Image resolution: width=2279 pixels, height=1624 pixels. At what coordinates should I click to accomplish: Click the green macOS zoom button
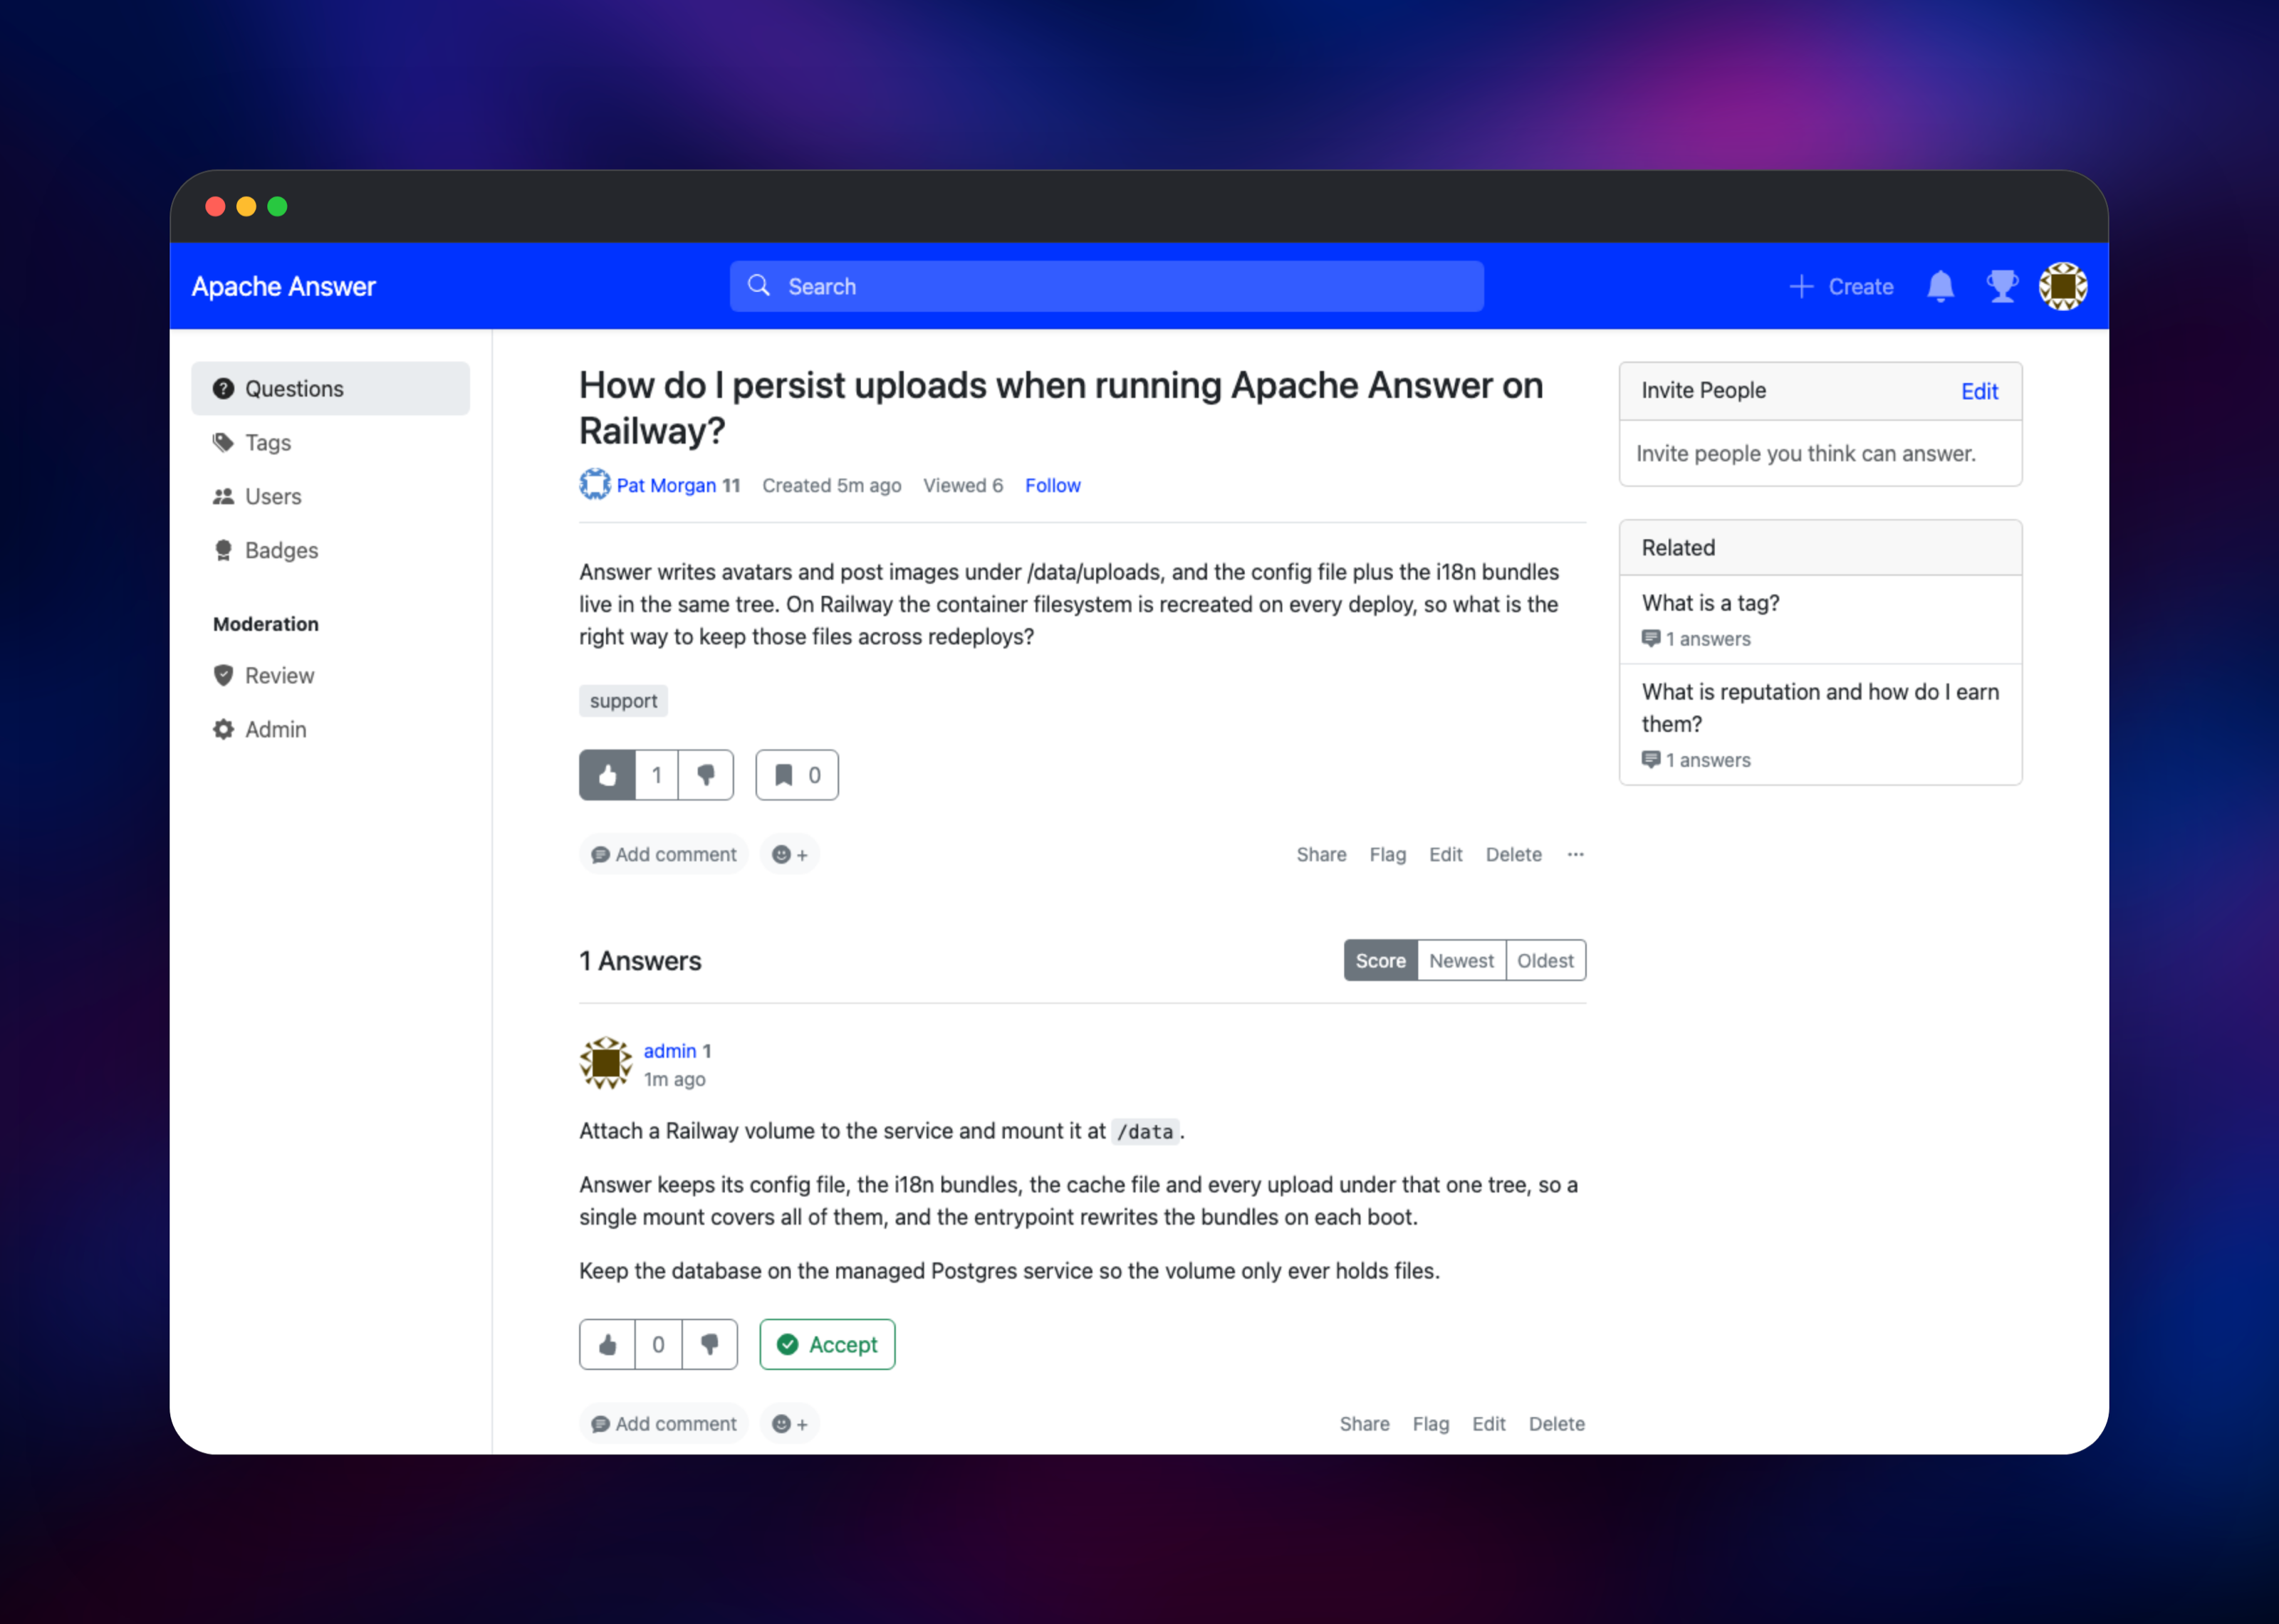point(277,207)
